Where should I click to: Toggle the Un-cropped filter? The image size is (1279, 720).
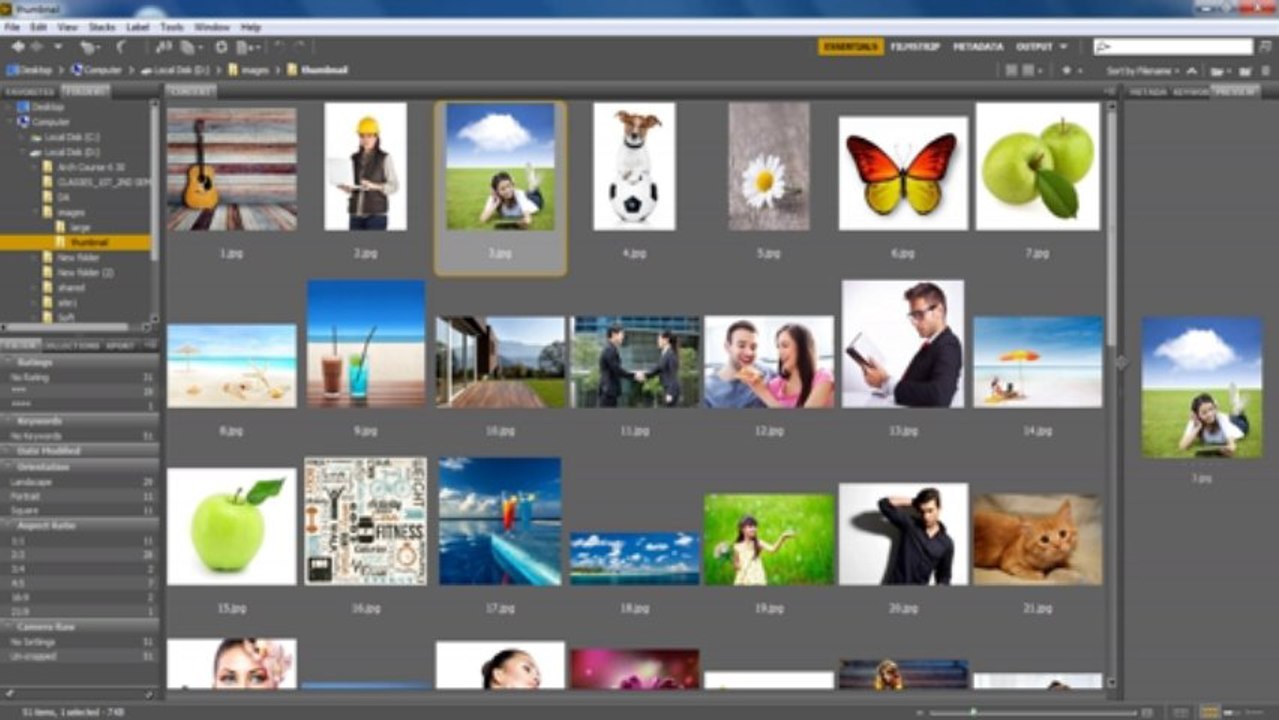tap(80, 657)
